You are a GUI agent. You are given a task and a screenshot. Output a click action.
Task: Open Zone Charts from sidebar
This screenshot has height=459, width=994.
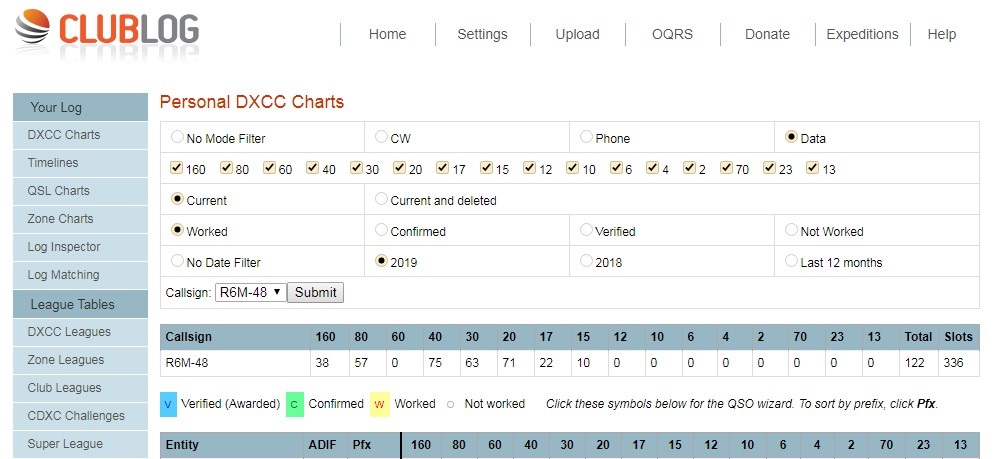click(x=60, y=219)
